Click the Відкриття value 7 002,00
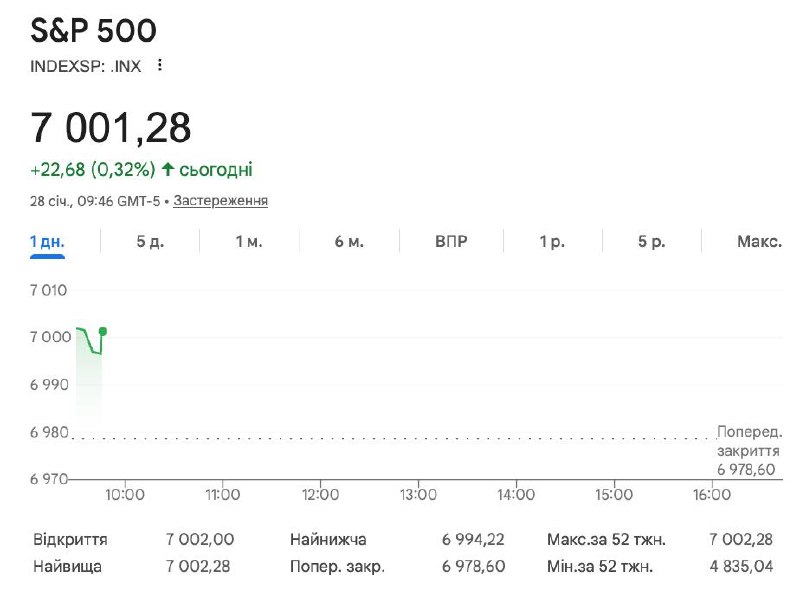 click(x=200, y=540)
